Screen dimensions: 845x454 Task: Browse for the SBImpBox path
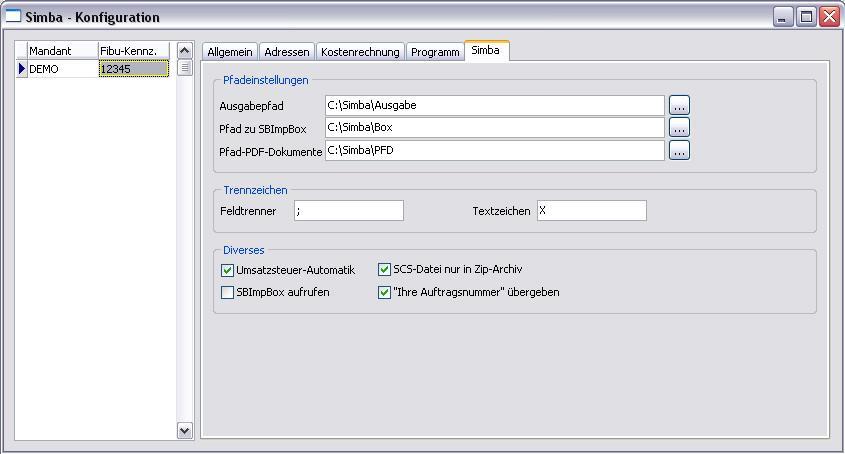tap(680, 128)
